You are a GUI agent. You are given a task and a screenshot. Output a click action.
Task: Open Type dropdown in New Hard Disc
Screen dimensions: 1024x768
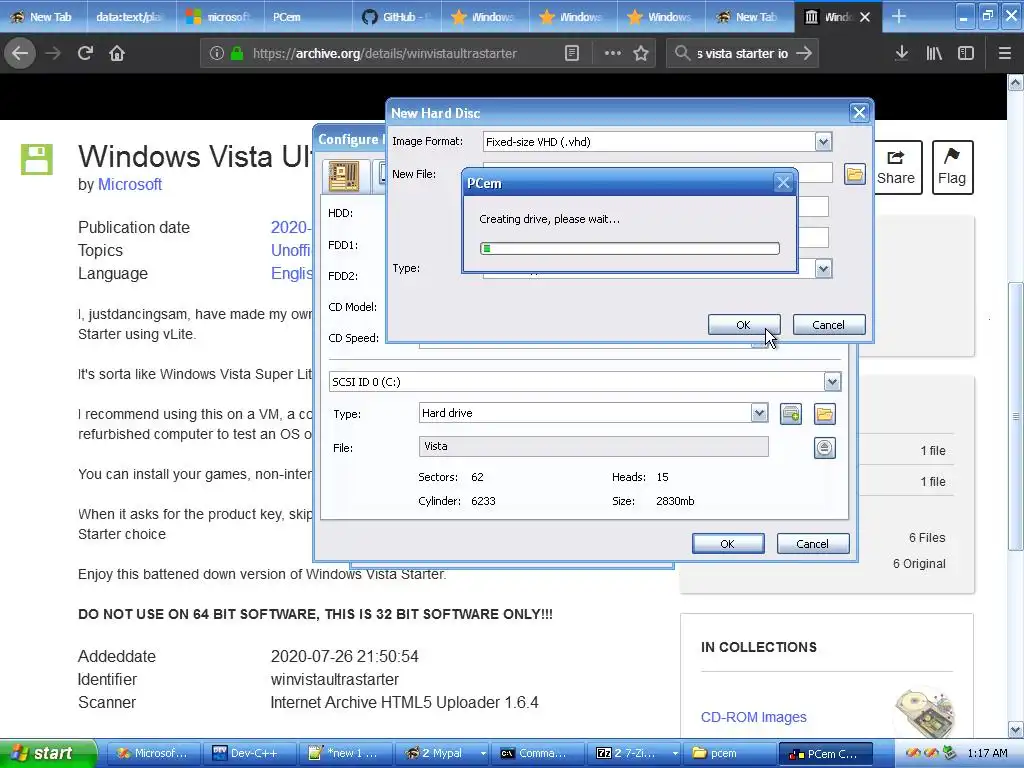[x=823, y=268]
